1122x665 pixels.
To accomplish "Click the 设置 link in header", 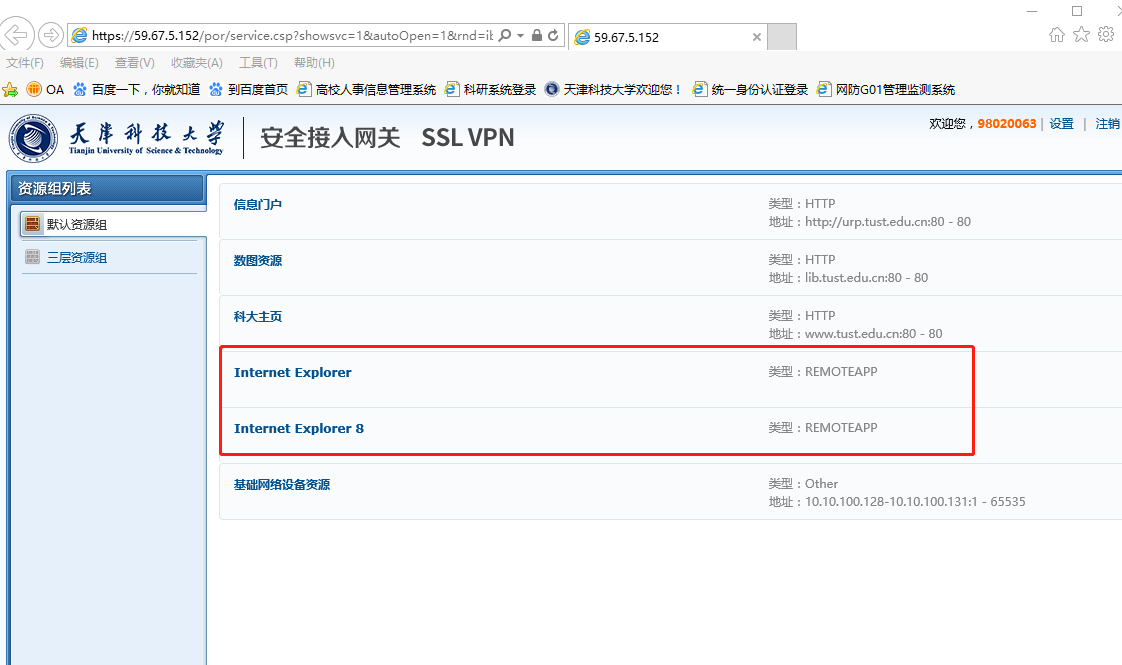I will coord(1061,124).
